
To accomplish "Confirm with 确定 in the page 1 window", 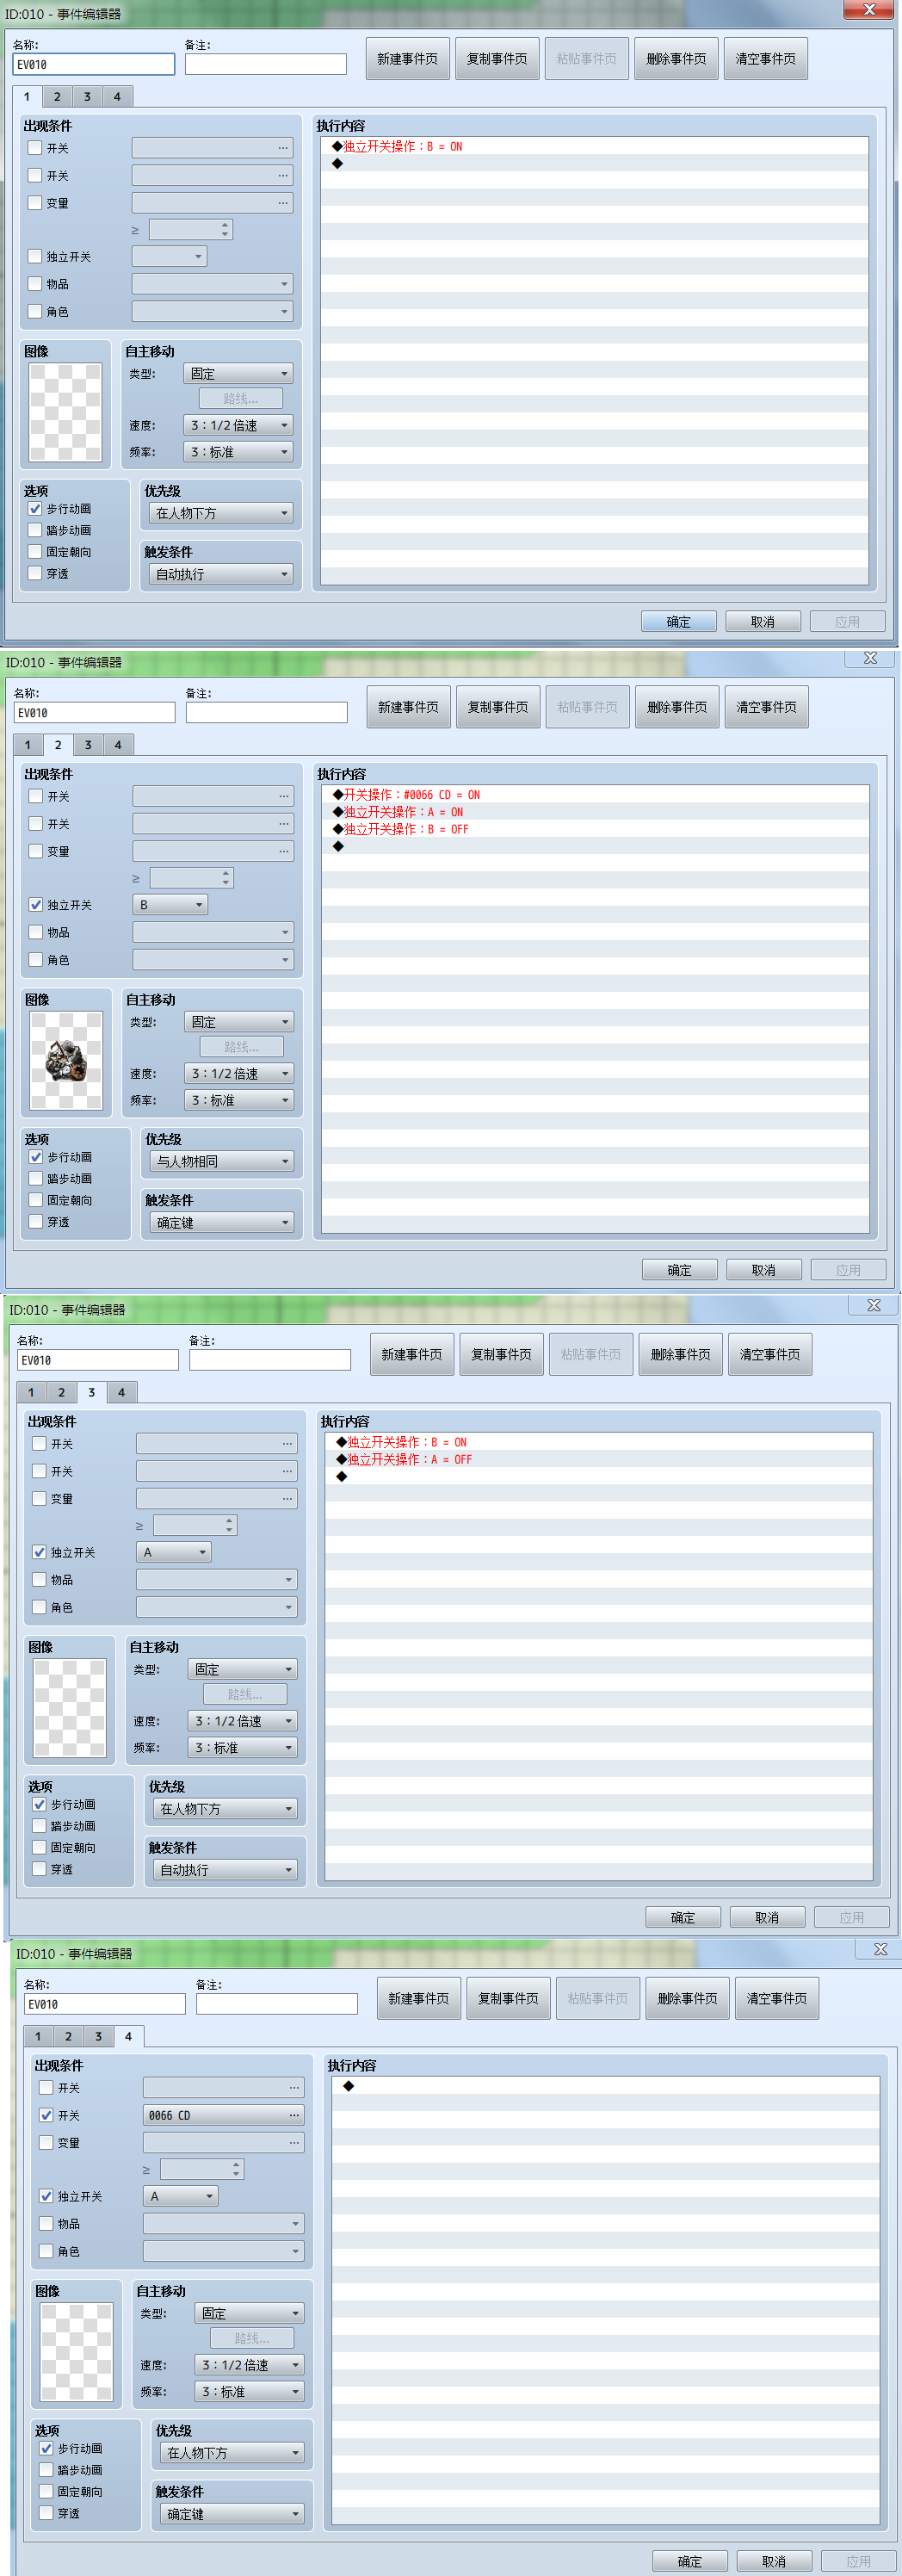I will [678, 622].
